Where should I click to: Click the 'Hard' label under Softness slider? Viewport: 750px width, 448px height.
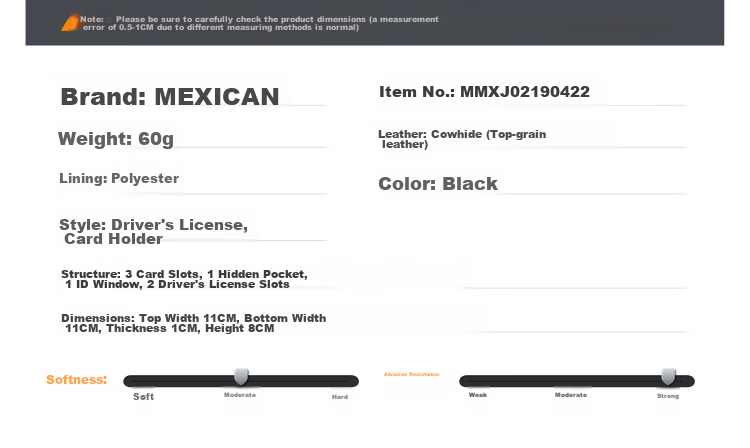point(340,397)
